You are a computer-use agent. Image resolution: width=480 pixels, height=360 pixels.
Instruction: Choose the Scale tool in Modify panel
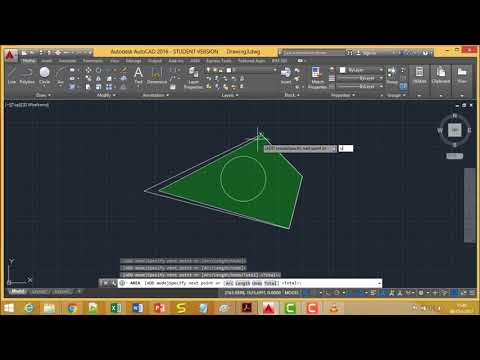pyautogui.click(x=99, y=87)
